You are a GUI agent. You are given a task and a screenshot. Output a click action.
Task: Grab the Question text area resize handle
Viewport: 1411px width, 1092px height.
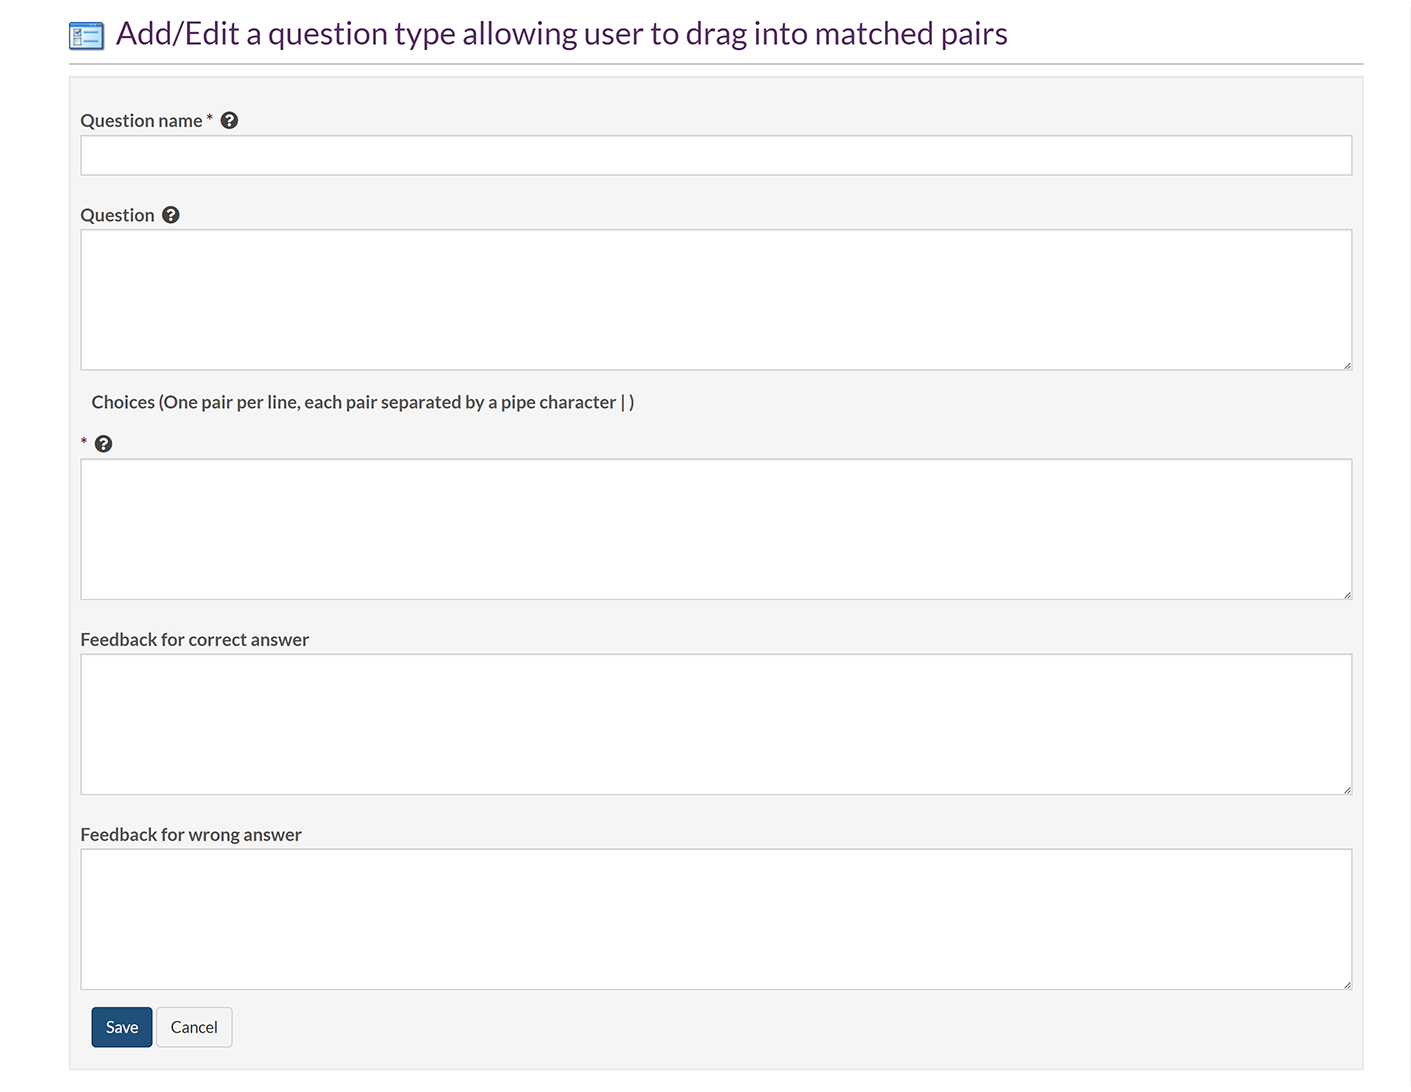[1347, 365]
